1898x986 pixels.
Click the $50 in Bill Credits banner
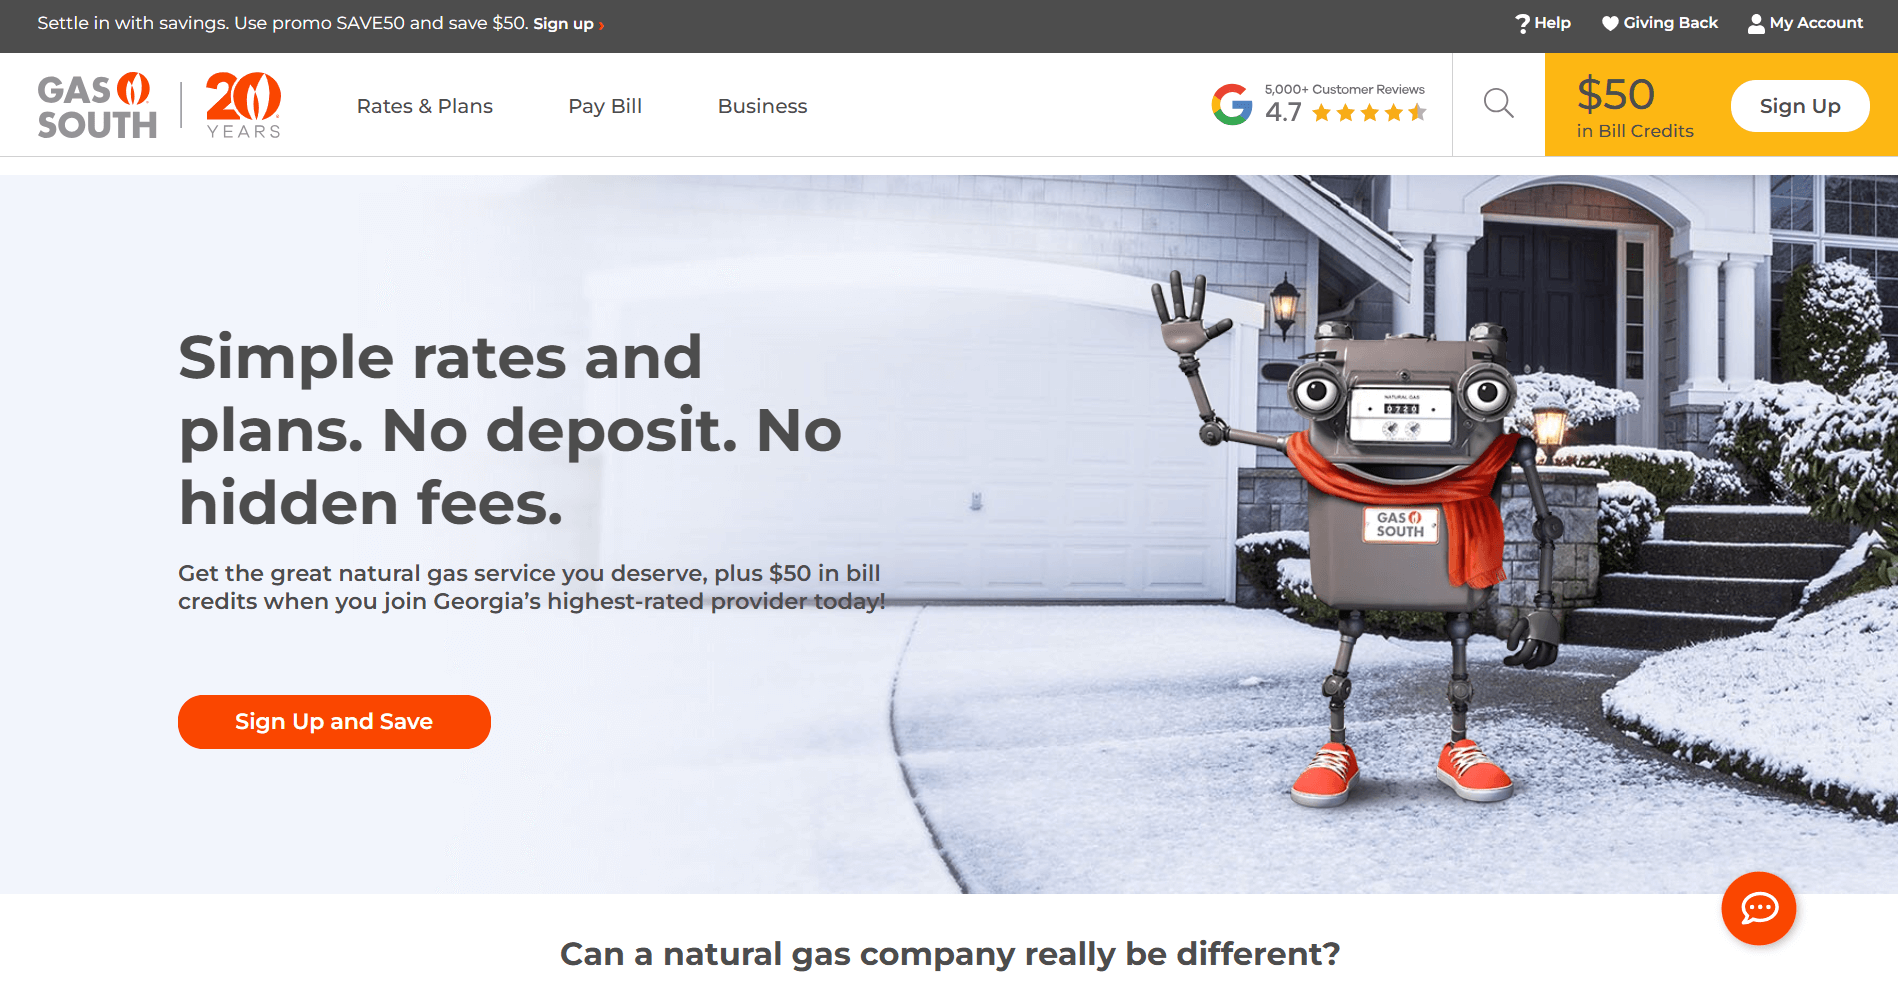pyautogui.click(x=1634, y=106)
